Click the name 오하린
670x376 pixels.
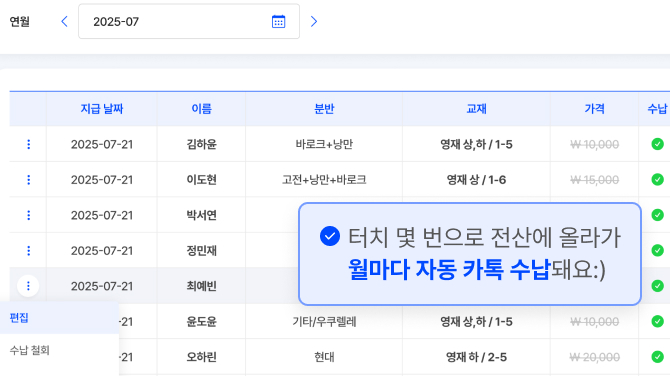pyautogui.click(x=201, y=357)
